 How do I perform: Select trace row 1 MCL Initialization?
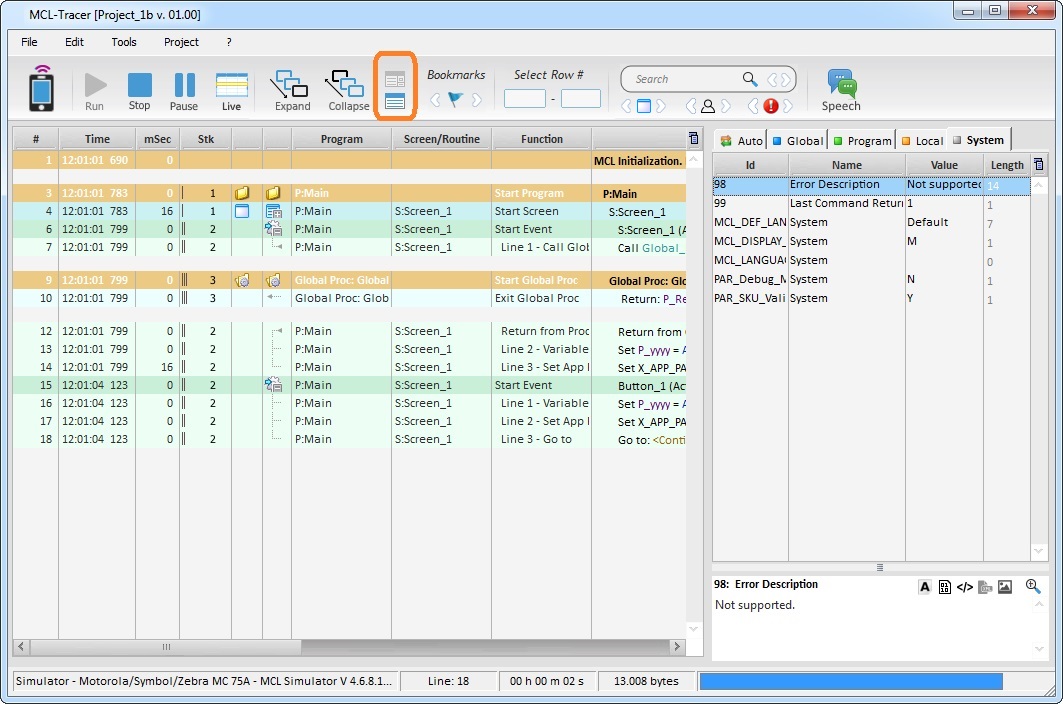pyautogui.click(x=349, y=161)
